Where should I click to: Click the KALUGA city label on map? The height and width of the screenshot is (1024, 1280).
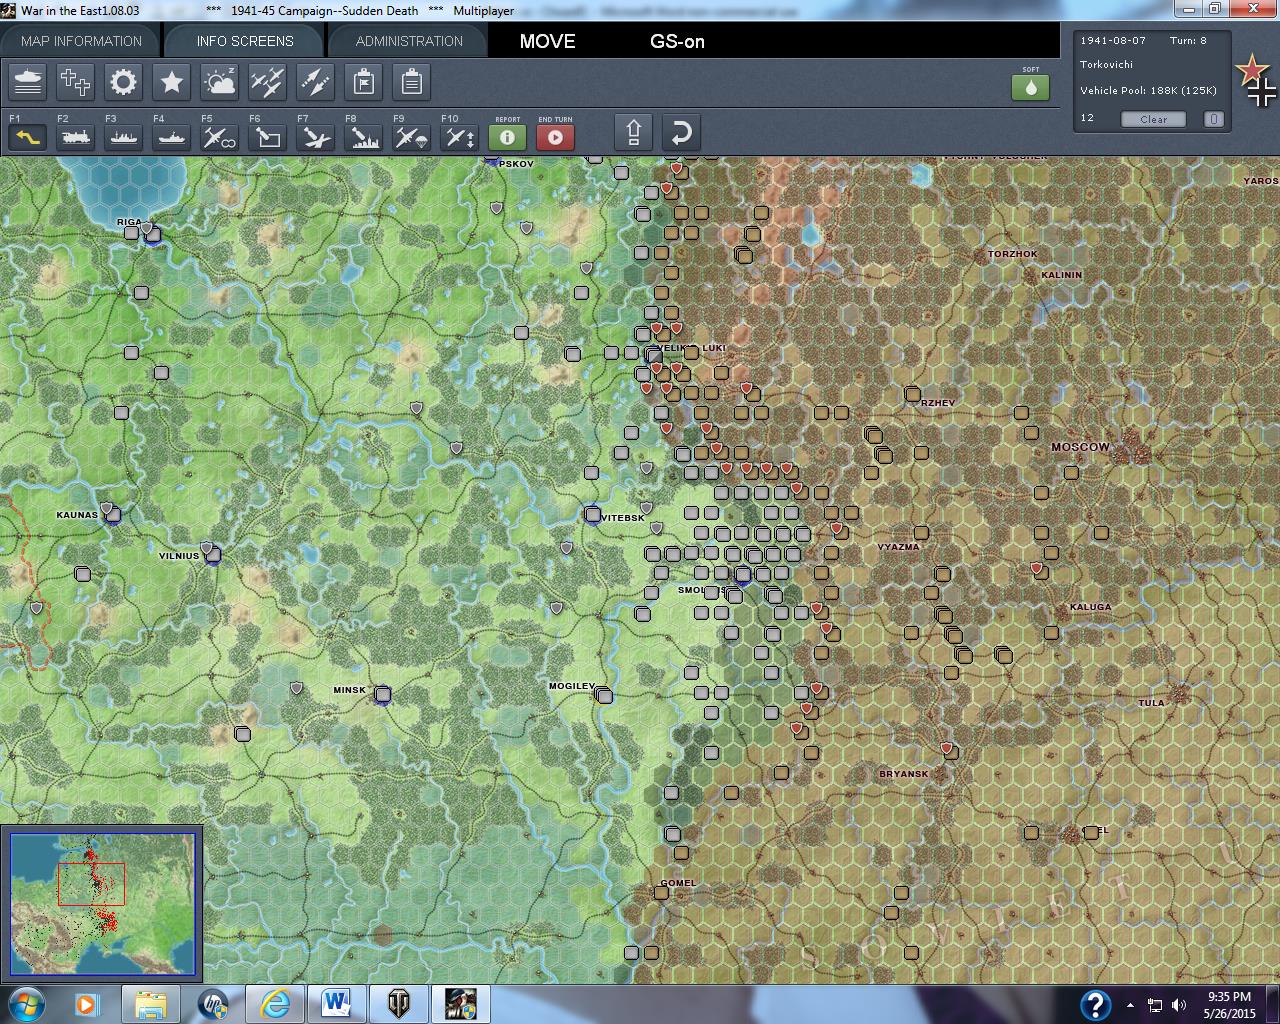pyautogui.click(x=1090, y=607)
